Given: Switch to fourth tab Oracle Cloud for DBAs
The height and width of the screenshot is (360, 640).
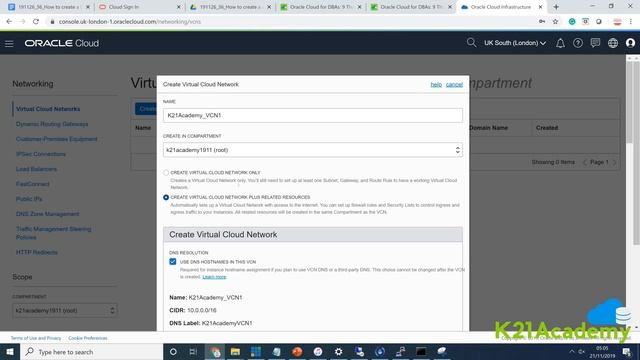Looking at the screenshot, I should point(320,7).
